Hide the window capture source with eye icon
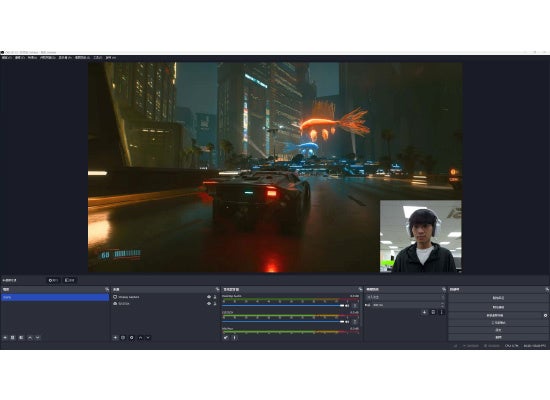 [x=209, y=297]
